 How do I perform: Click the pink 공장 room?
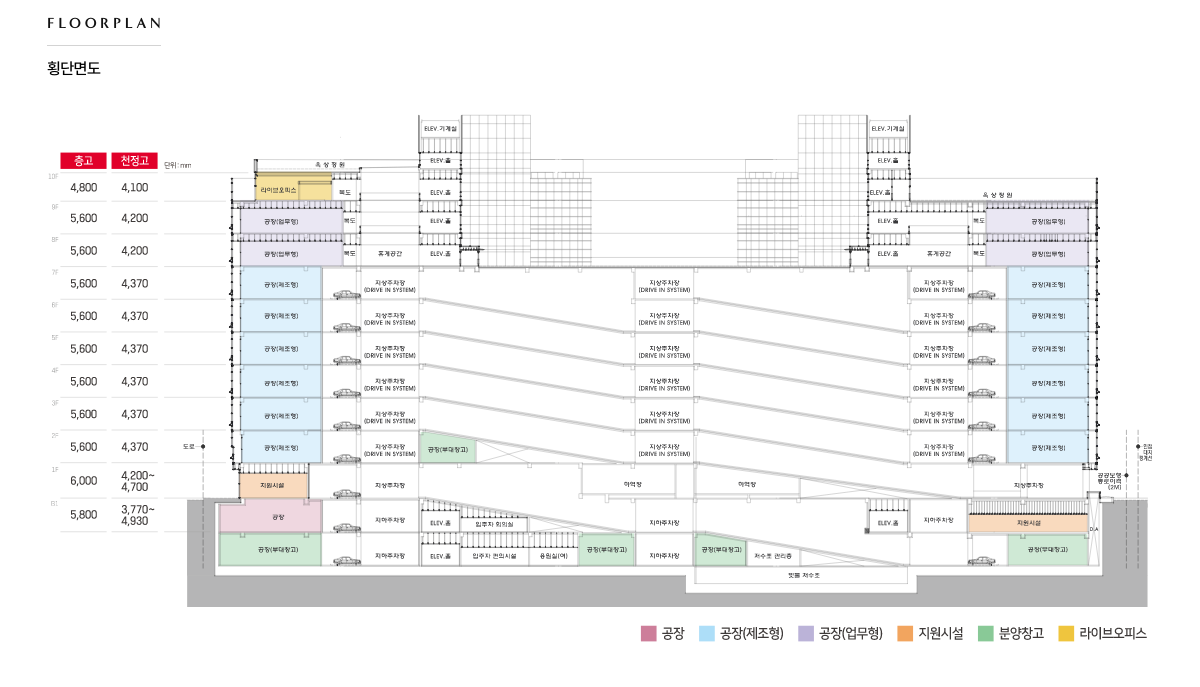pyautogui.click(x=270, y=516)
